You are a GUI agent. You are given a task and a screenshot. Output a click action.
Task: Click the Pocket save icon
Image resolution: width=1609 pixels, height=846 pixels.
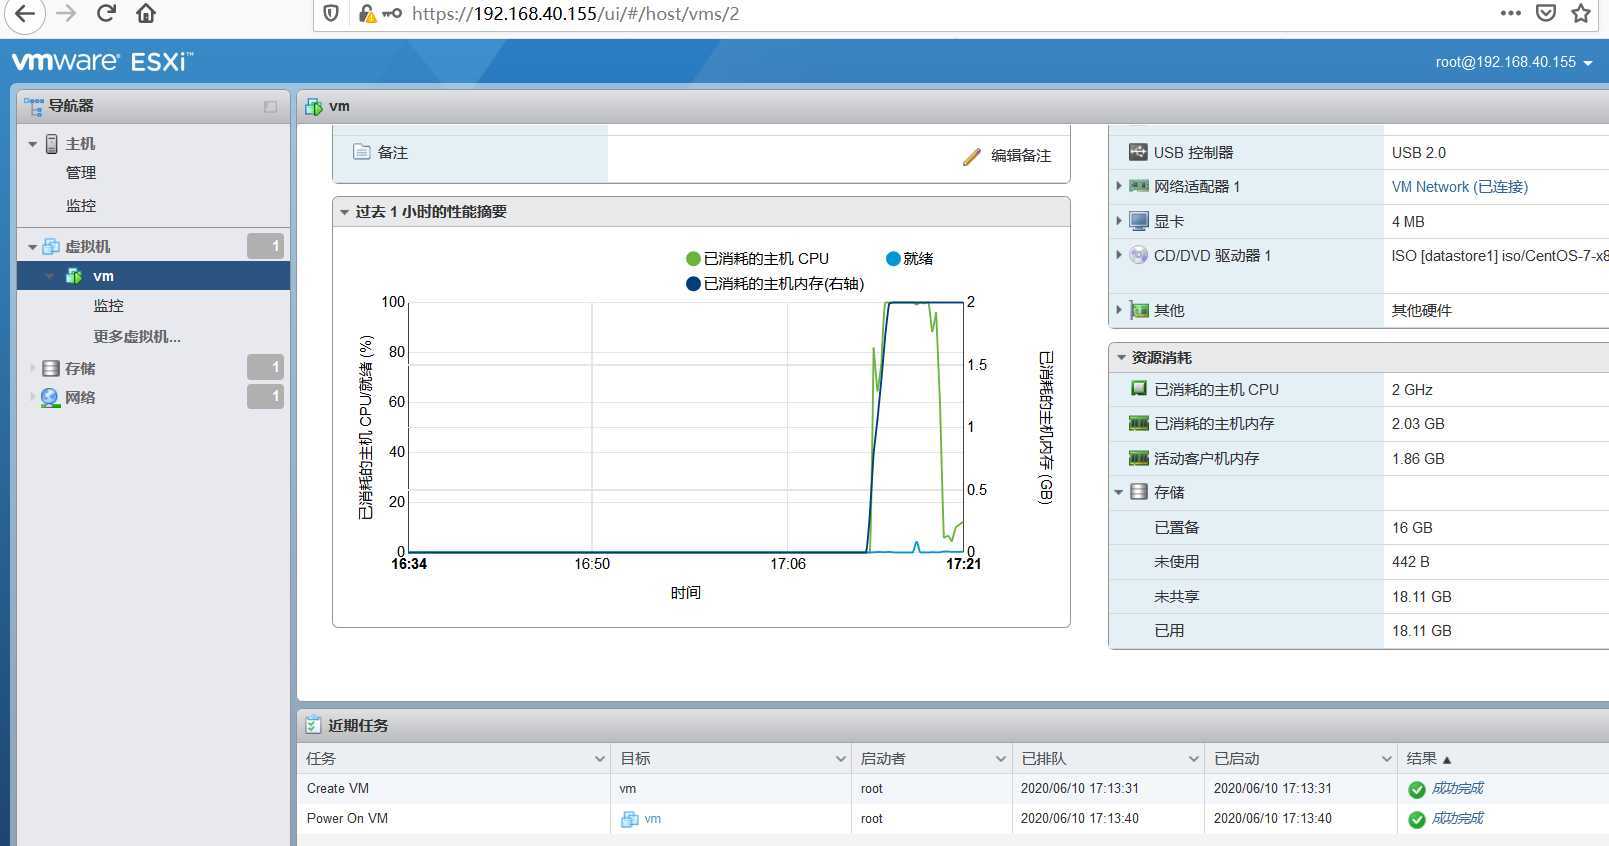pyautogui.click(x=1546, y=13)
